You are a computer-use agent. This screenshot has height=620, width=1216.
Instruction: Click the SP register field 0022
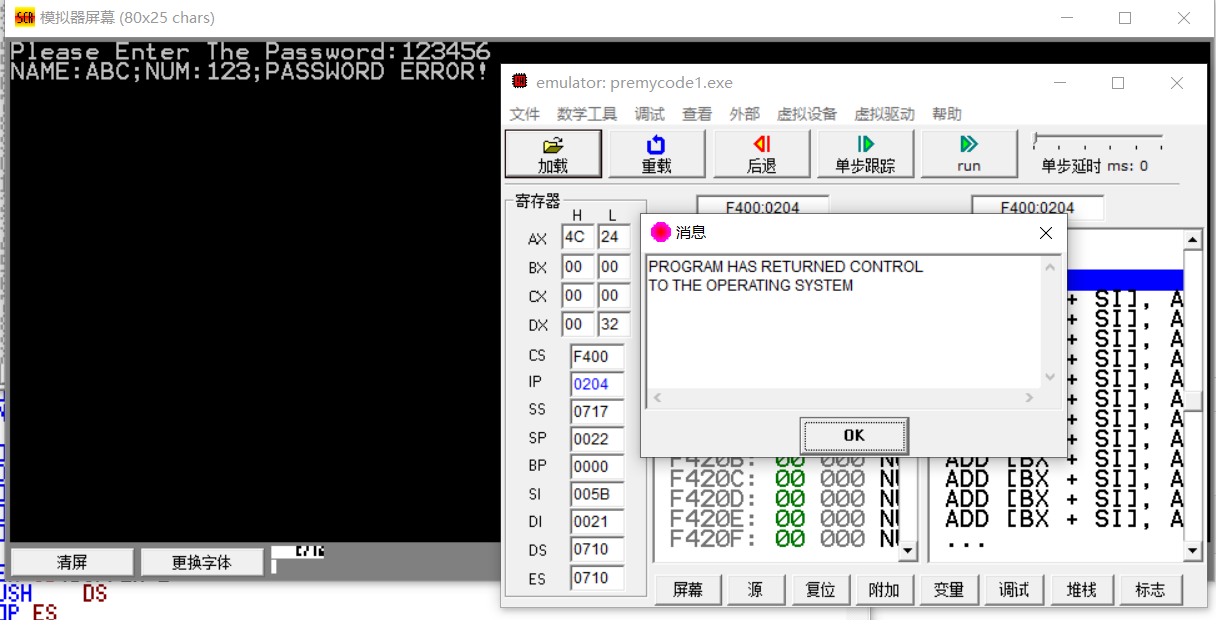click(597, 438)
